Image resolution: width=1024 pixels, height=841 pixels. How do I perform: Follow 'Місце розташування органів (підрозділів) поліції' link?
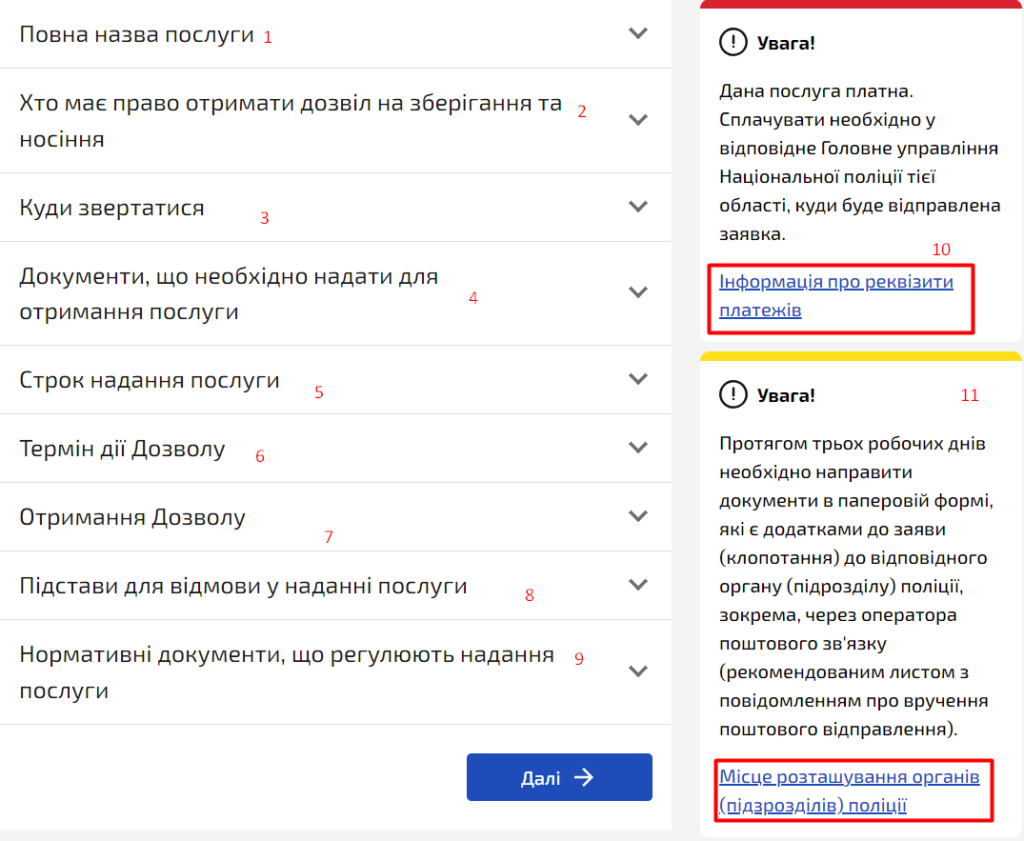coord(848,790)
